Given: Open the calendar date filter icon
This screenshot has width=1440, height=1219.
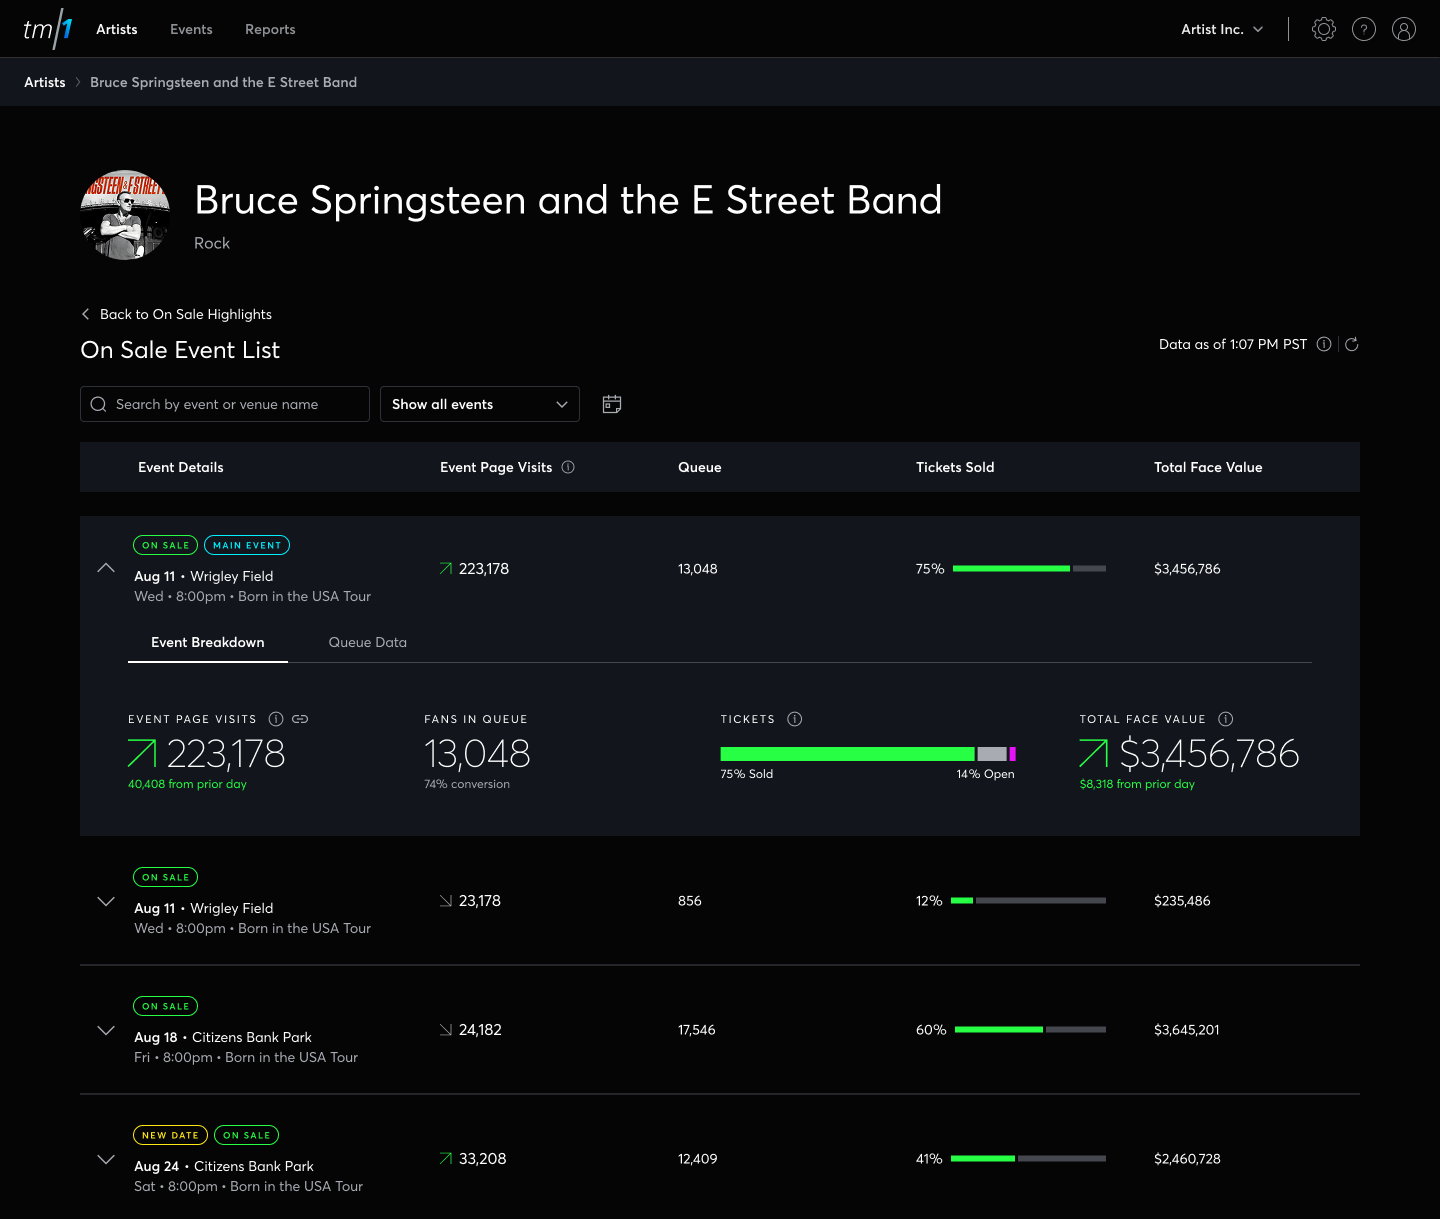Looking at the screenshot, I should click(612, 404).
